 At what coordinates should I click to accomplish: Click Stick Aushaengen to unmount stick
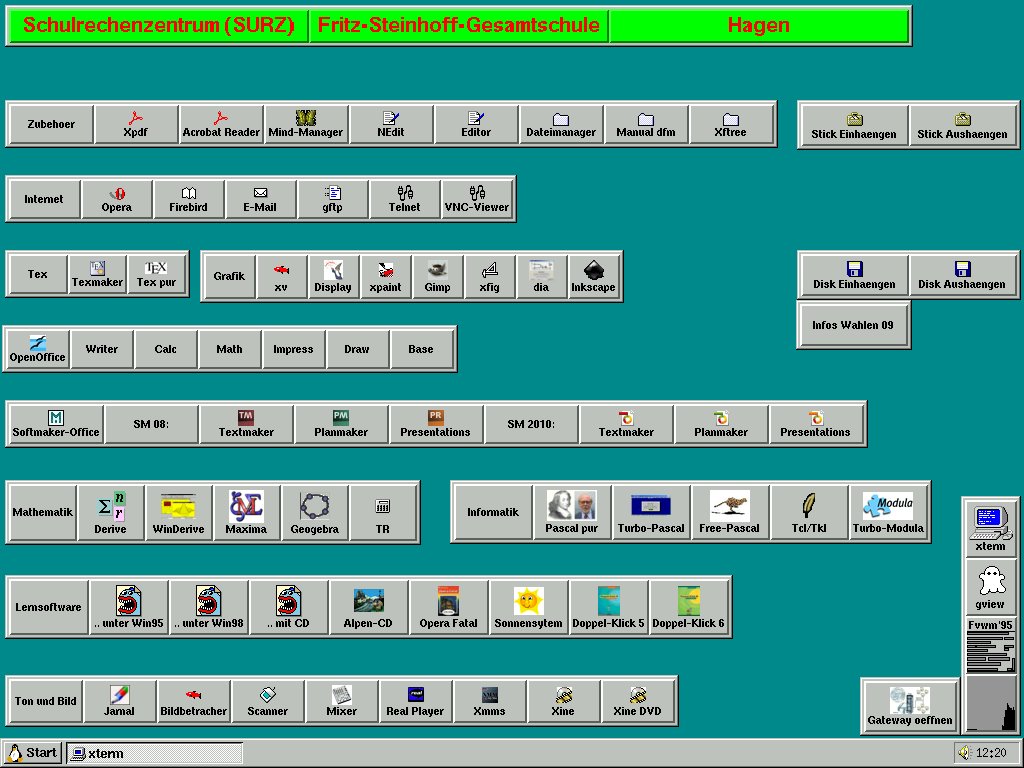(962, 125)
